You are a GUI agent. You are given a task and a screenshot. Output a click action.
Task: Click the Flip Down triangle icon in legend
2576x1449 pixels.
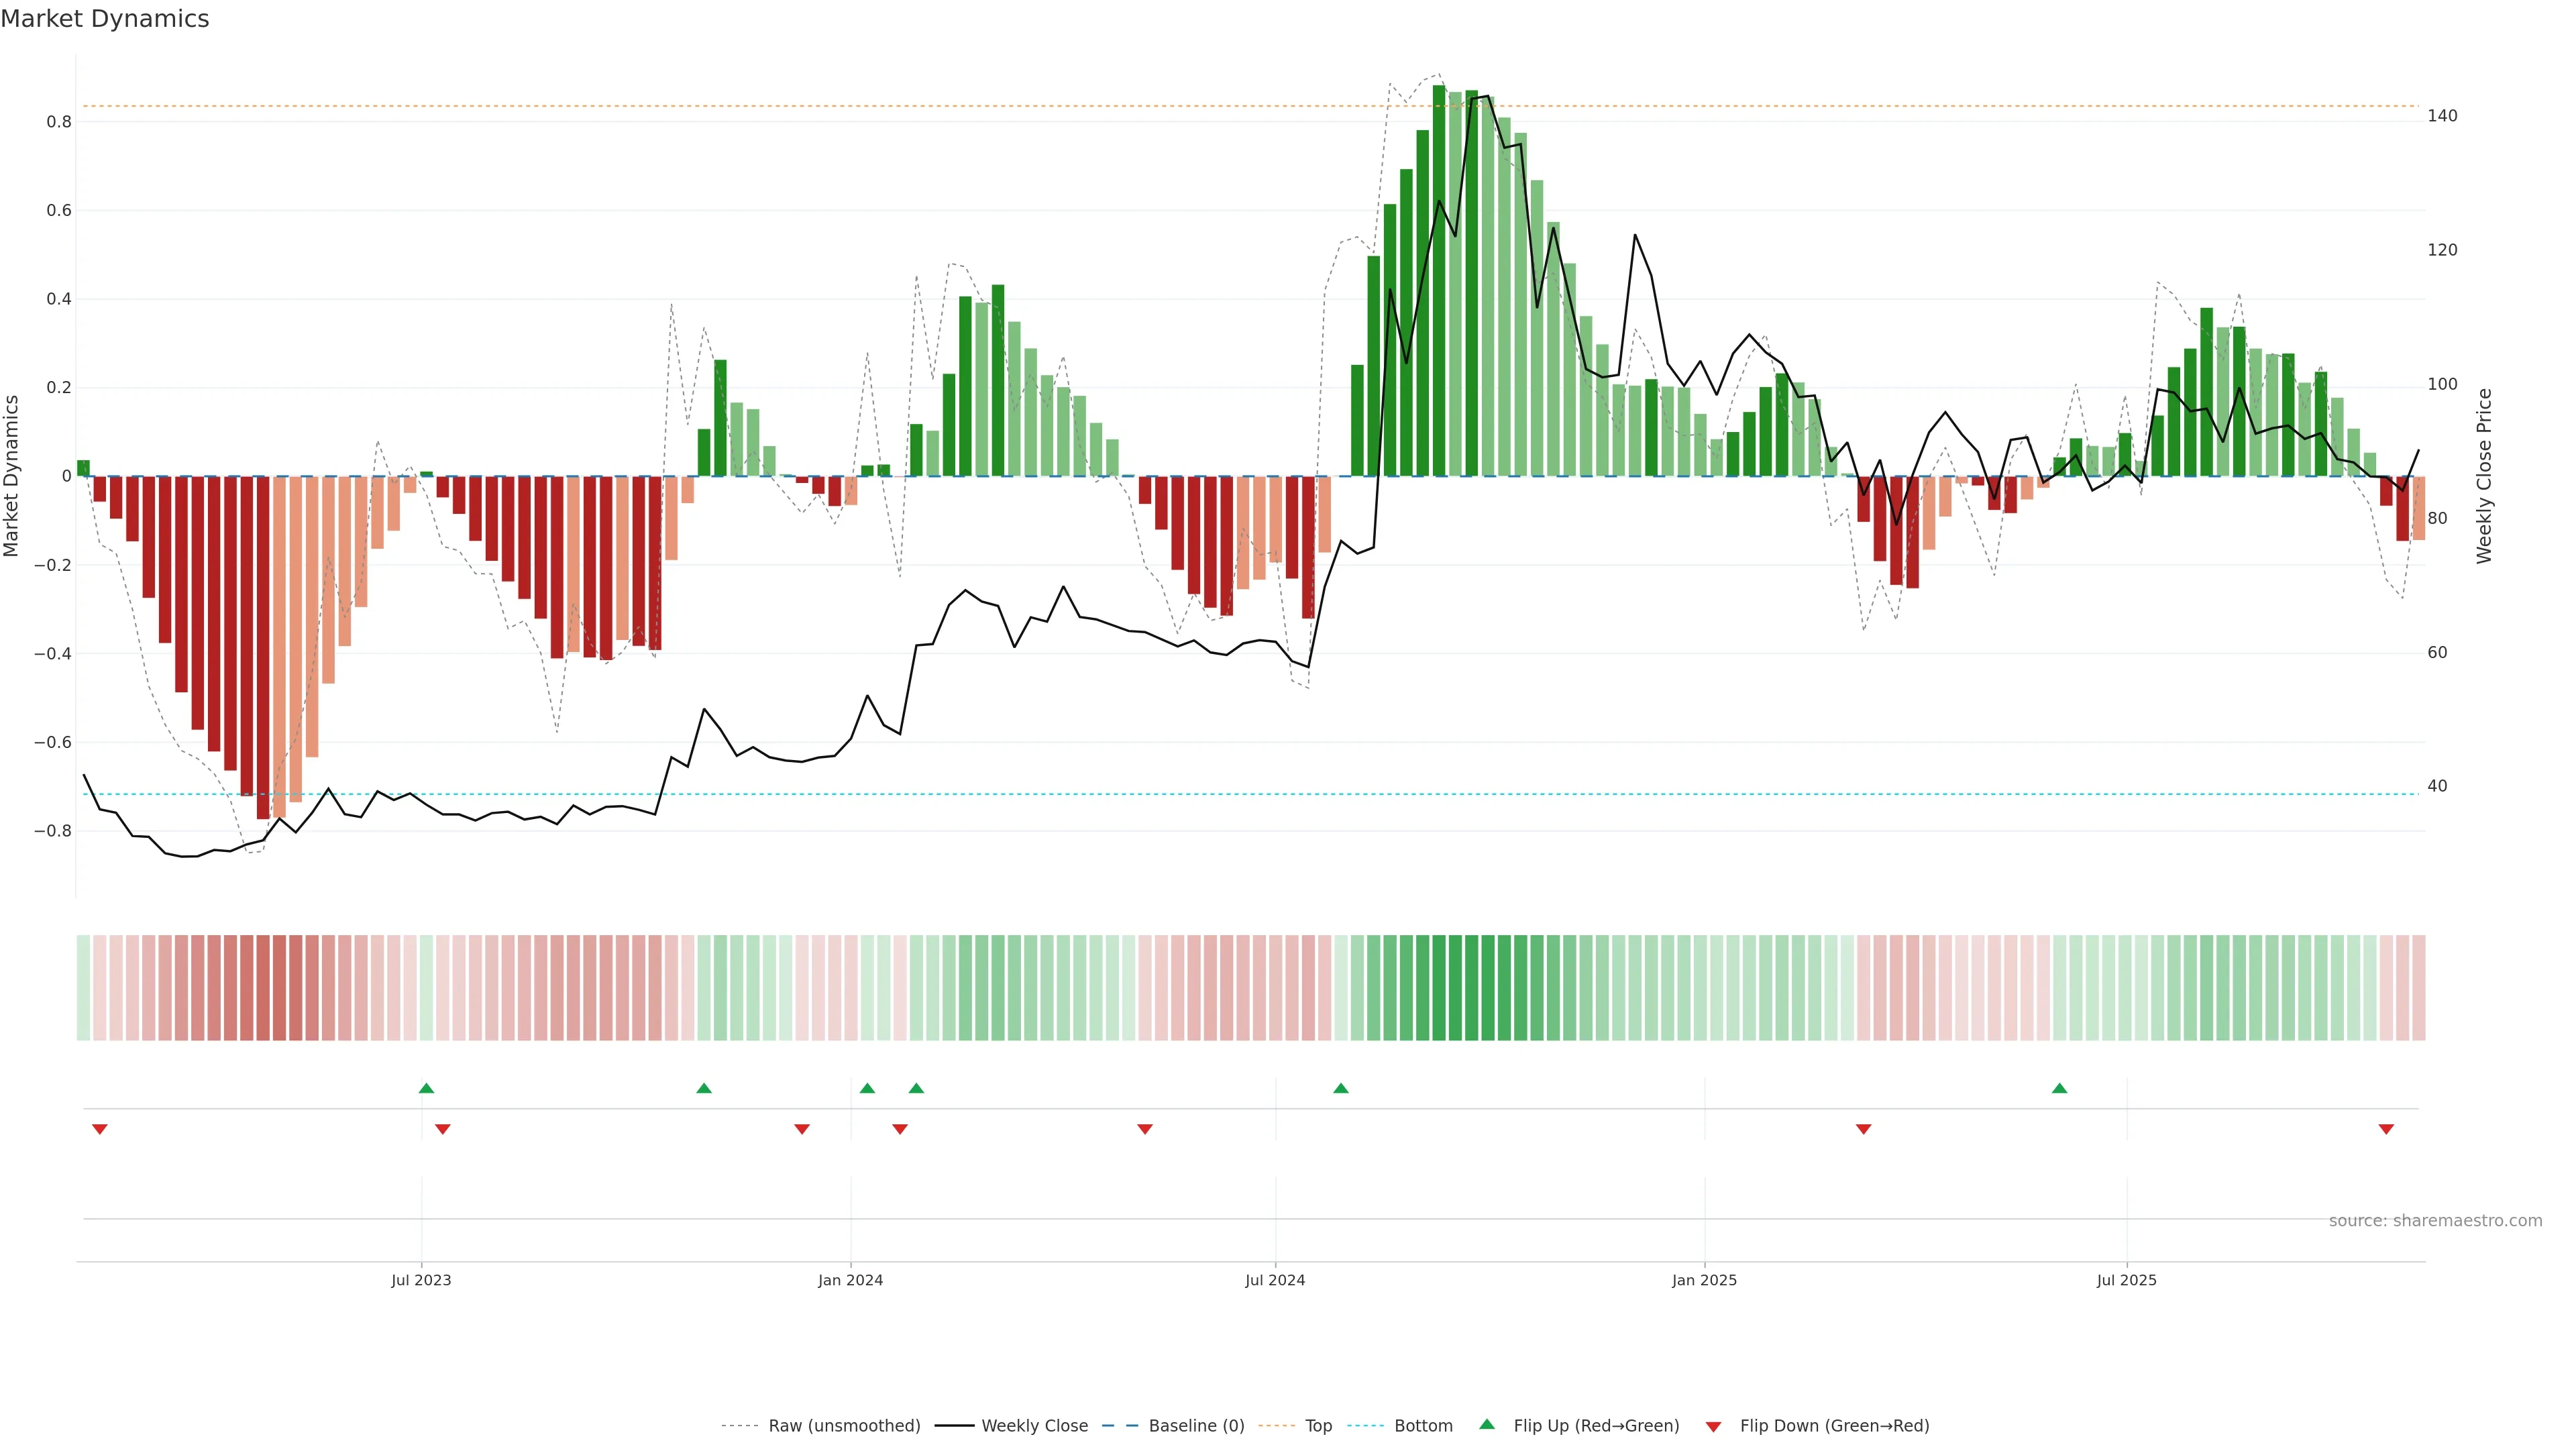click(1713, 1426)
